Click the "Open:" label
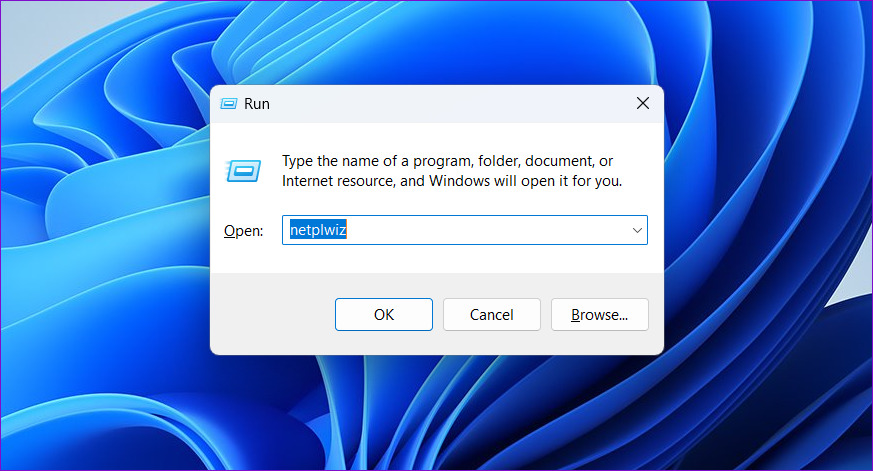The height and width of the screenshot is (471, 873). 243,231
